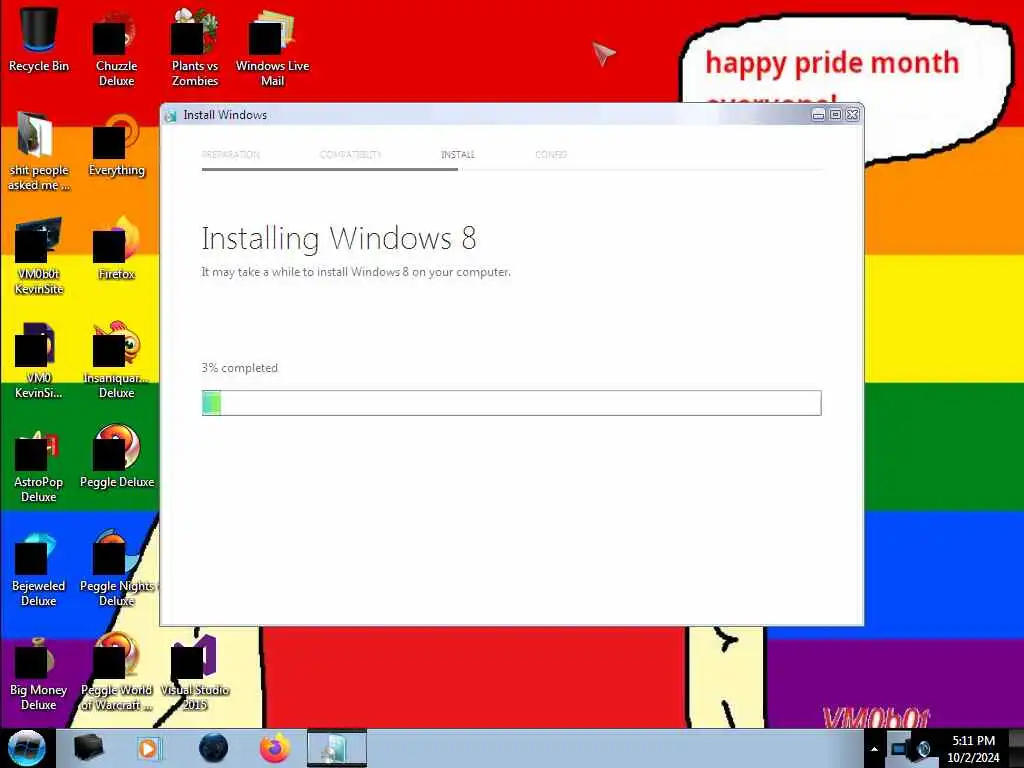The image size is (1024, 768).
Task: Launch Chuzzle Deluxe from the desktop
Action: (x=116, y=48)
